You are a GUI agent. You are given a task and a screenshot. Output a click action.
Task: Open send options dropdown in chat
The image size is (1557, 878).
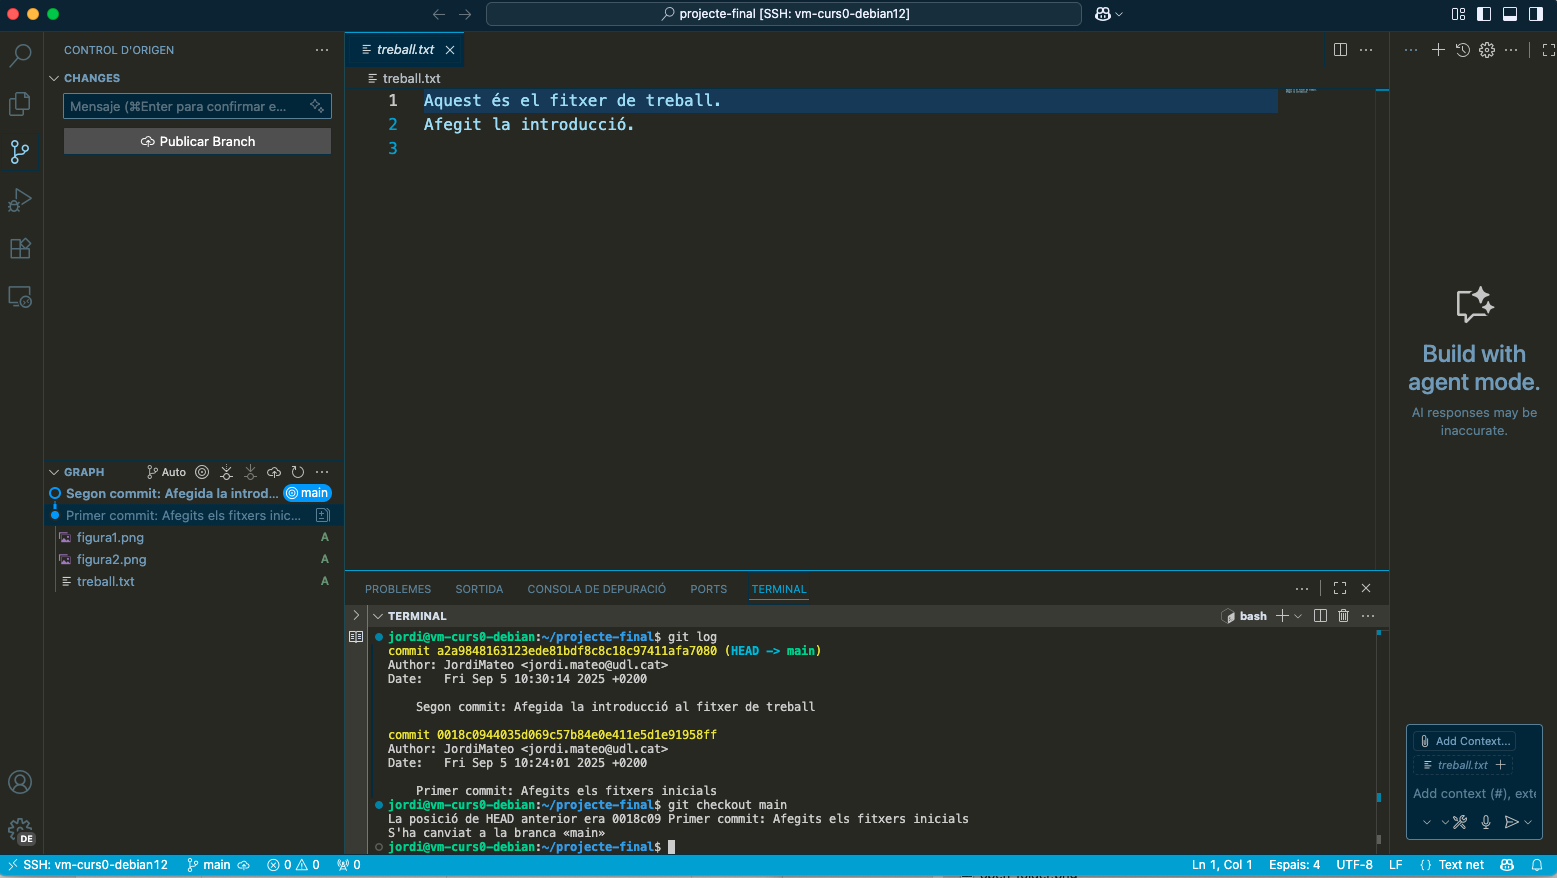(1528, 822)
